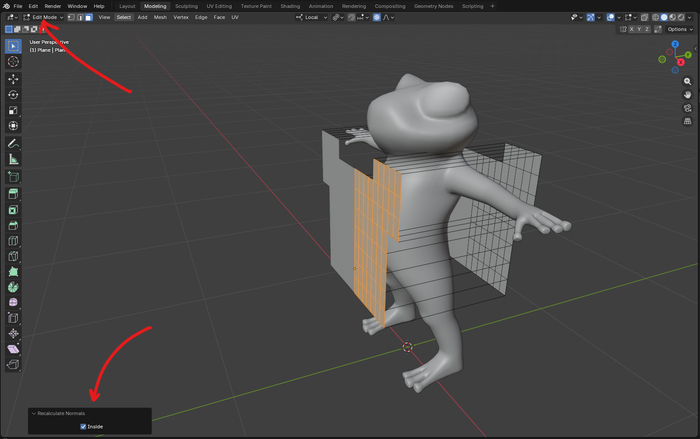Viewport: 700px width, 439px height.
Task: Open the Options dropdown
Action: 680,29
